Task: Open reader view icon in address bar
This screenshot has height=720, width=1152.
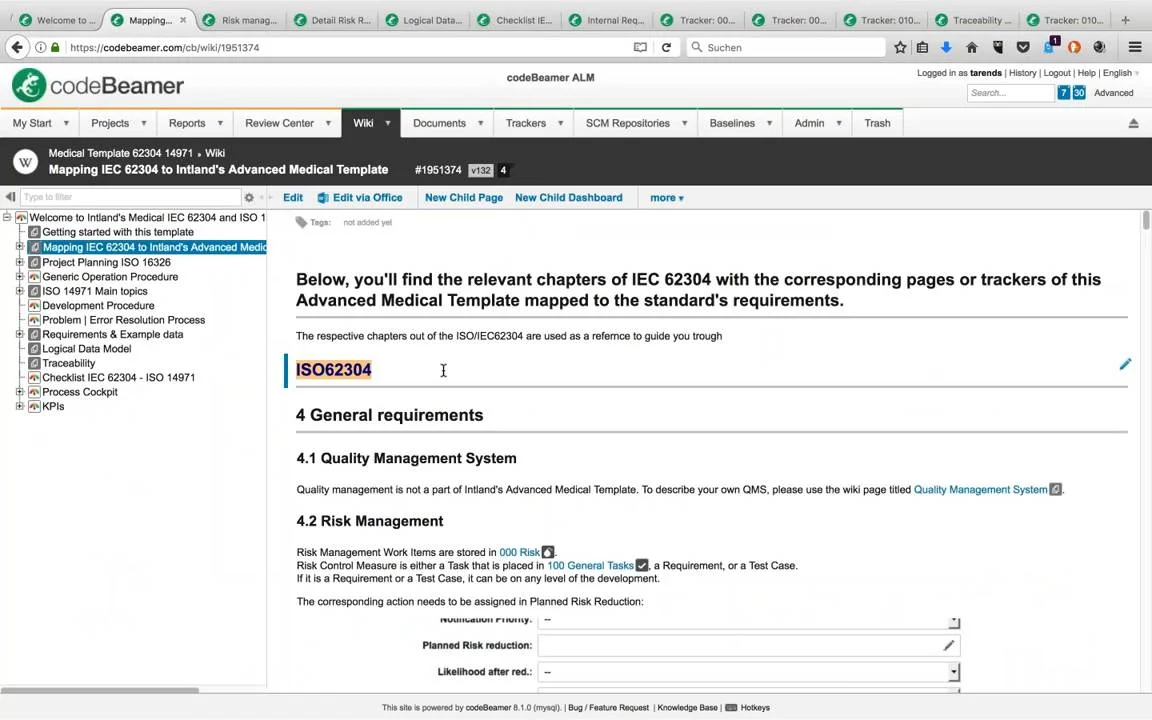Action: click(x=641, y=47)
